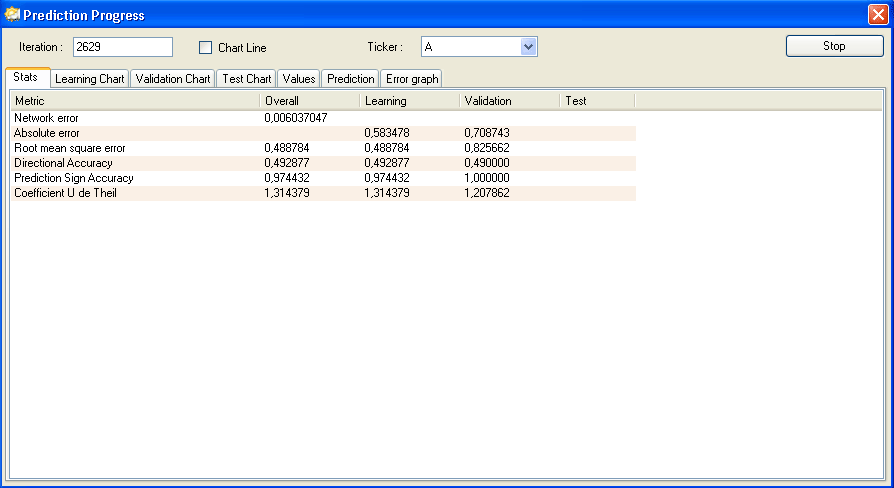This screenshot has height=488, width=894.
Task: Click the Validation column header
Action: click(x=510, y=101)
